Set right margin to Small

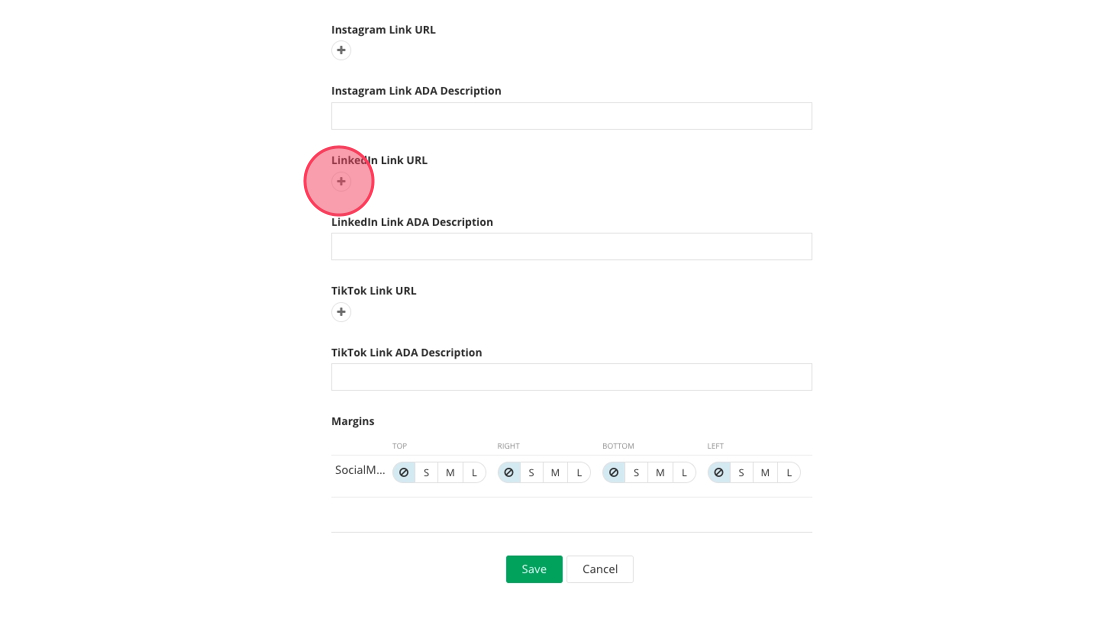coord(531,472)
